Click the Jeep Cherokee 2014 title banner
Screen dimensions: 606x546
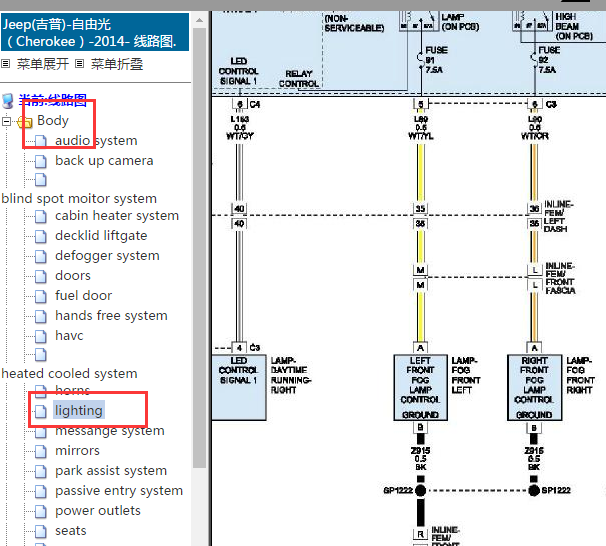95,32
